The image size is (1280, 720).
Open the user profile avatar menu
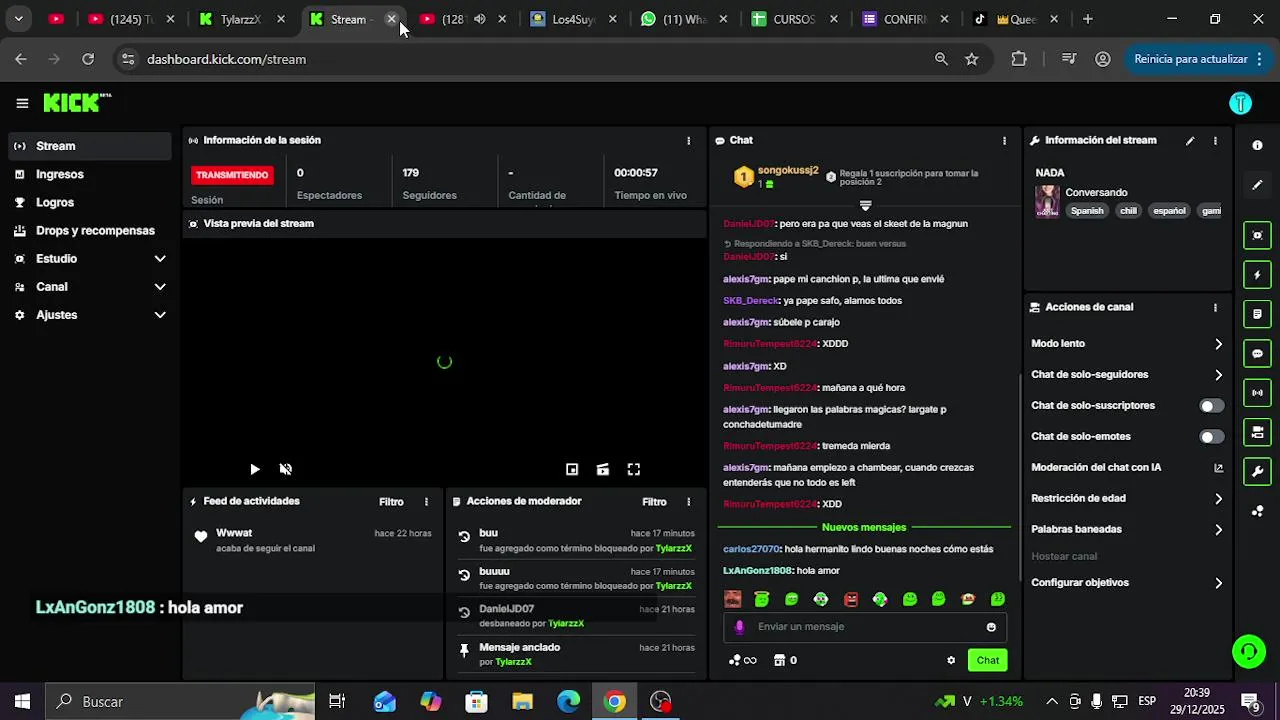[1240, 103]
